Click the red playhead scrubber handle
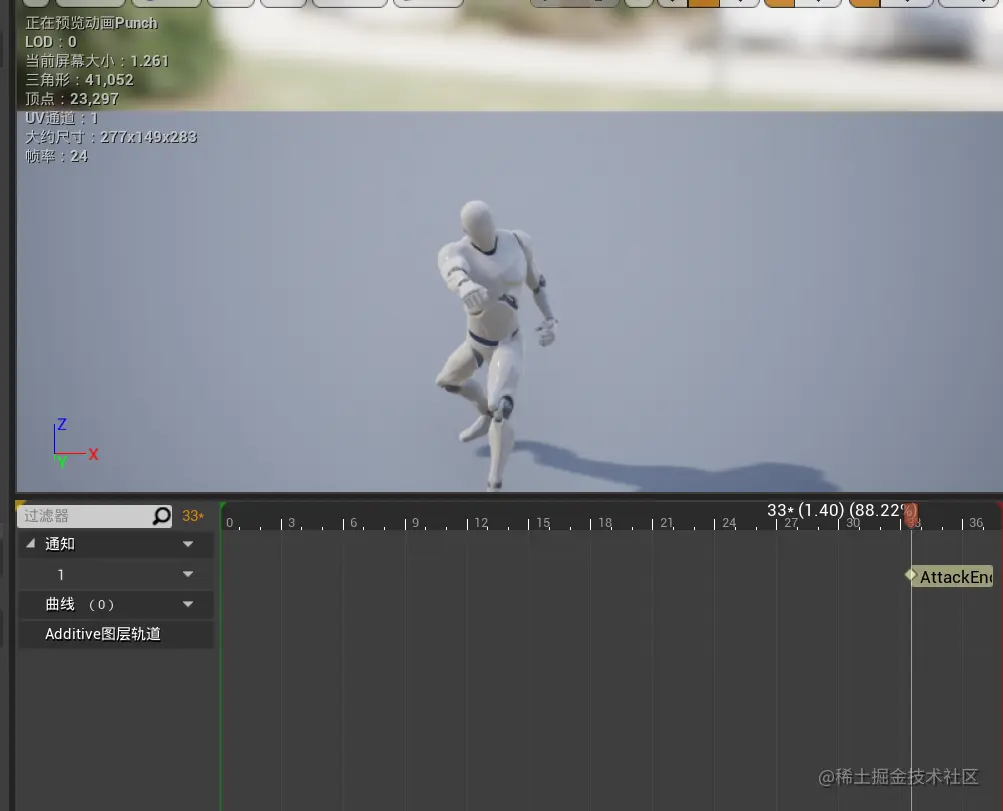Viewport: 1003px width, 811px height. 912,514
